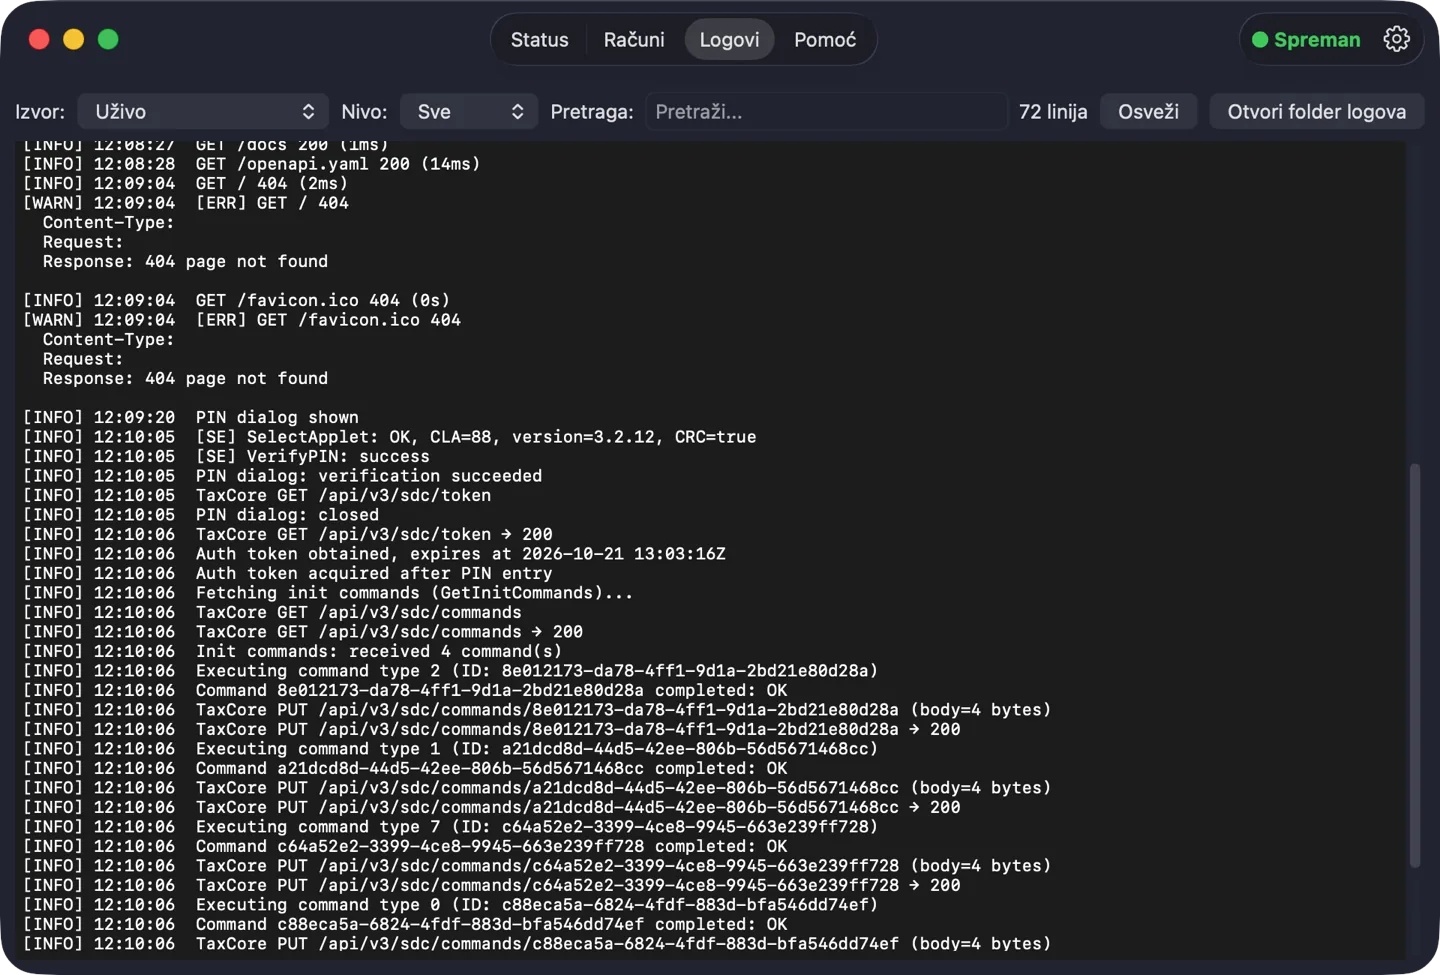Click log line 'Executing command type 7'
The height and width of the screenshot is (975, 1440).
(x=450, y=827)
